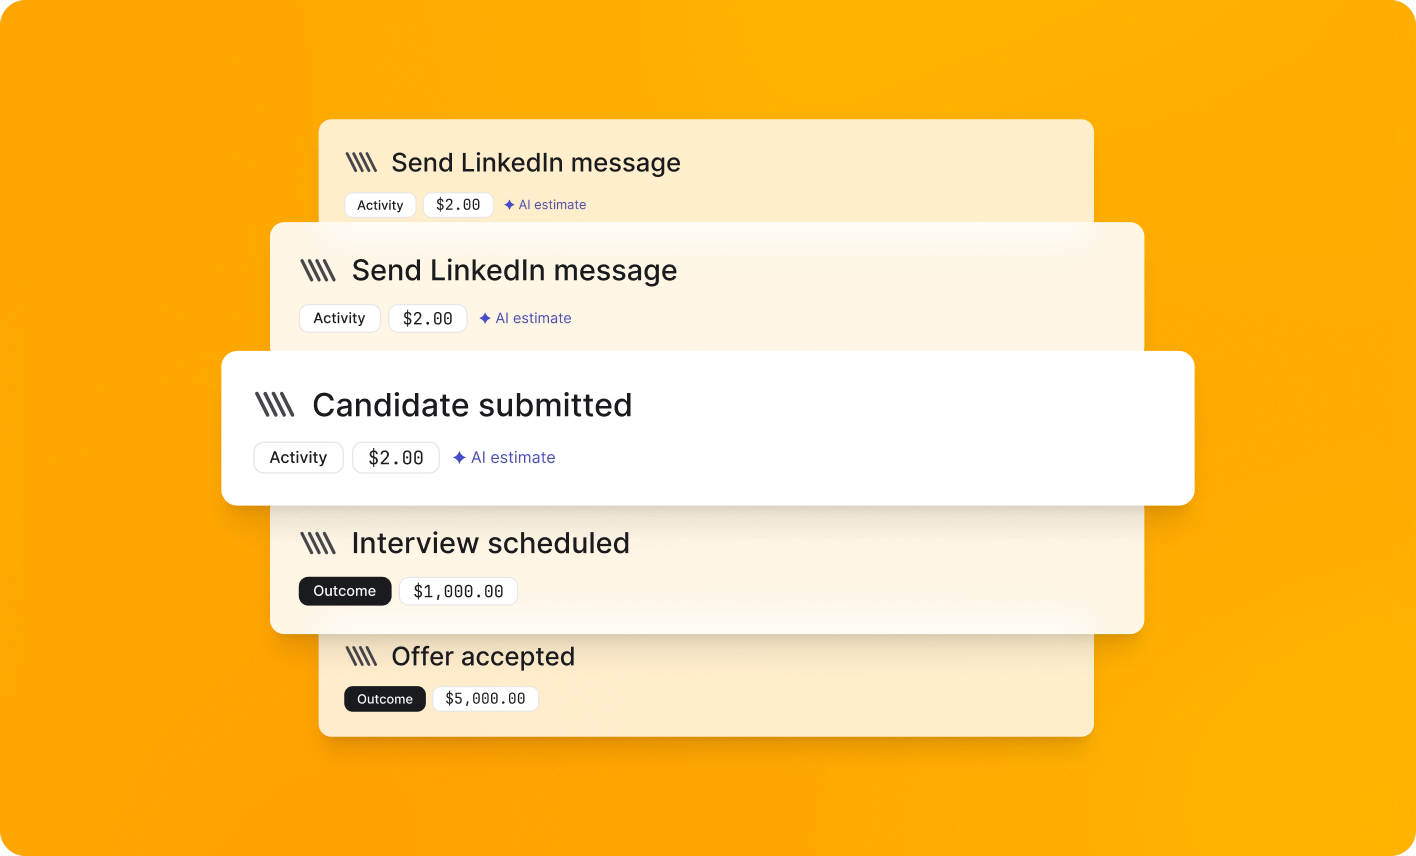This screenshot has height=856, width=1416.
Task: Select the Candidate submitted card title
Action: coord(472,405)
